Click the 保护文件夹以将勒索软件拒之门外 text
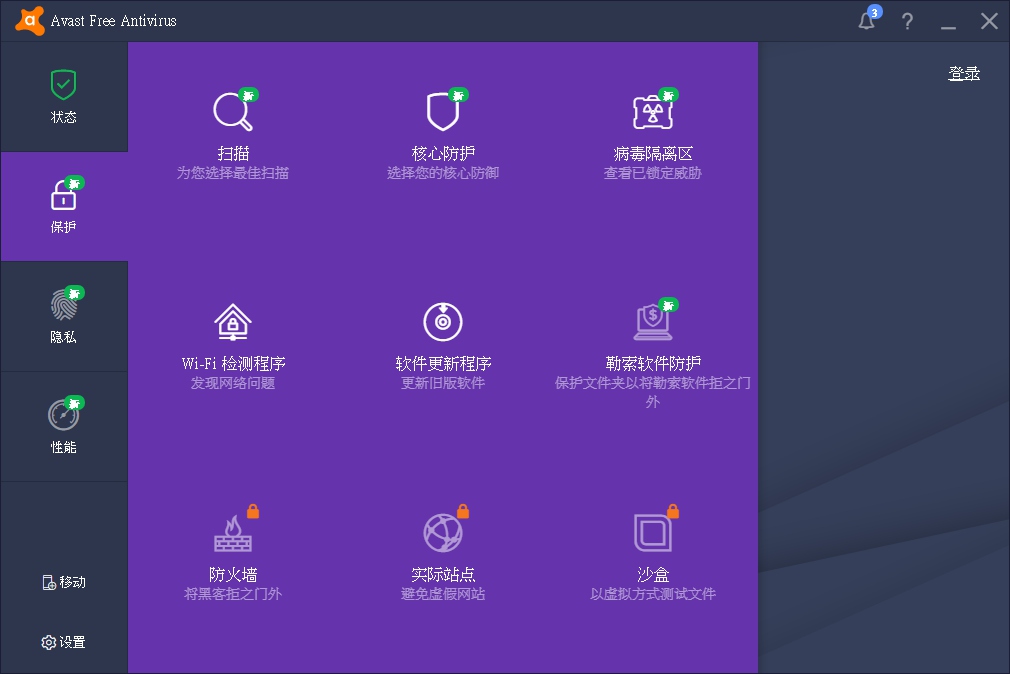 653,392
